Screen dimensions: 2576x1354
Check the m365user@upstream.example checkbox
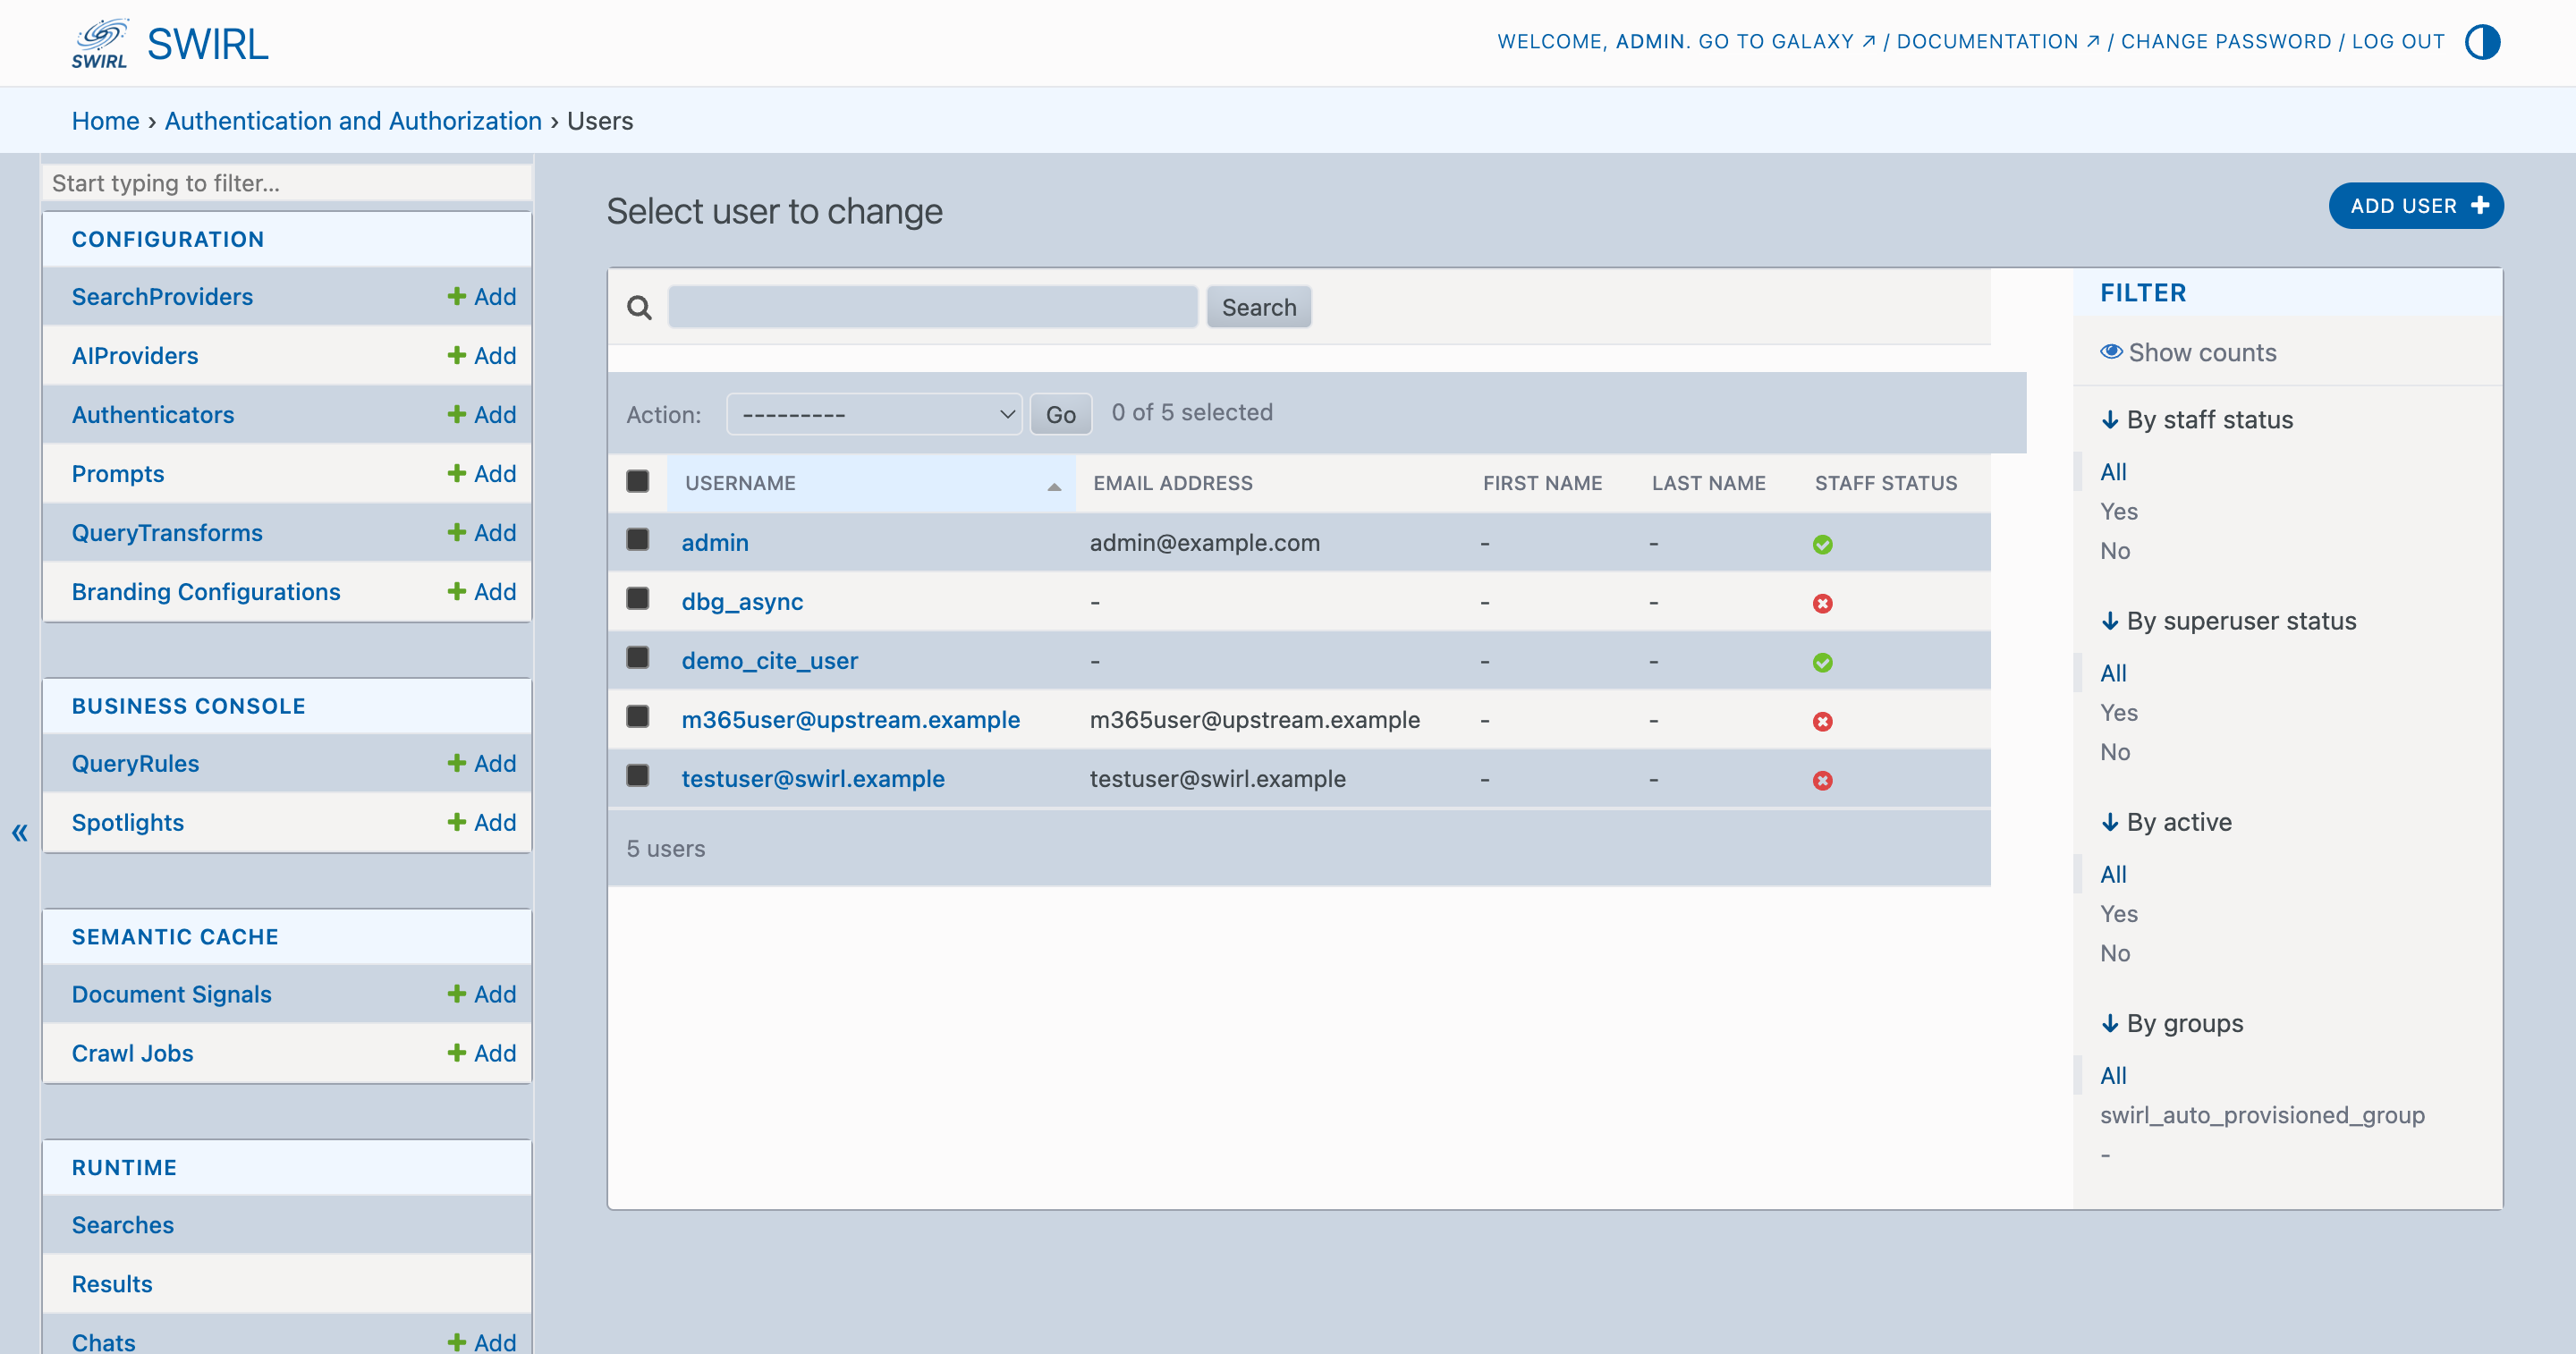637,717
